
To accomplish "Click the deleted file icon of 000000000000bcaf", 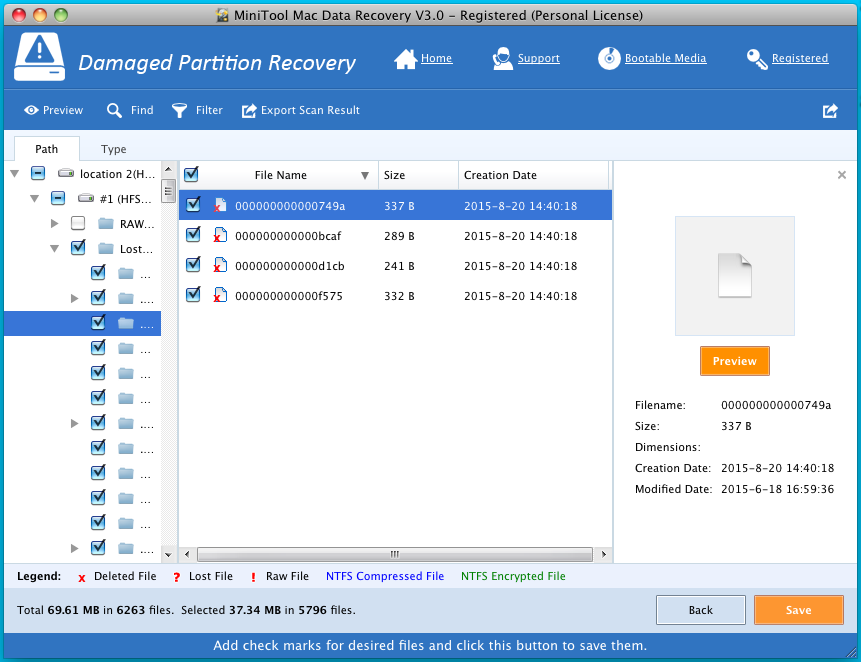I will (220, 235).
